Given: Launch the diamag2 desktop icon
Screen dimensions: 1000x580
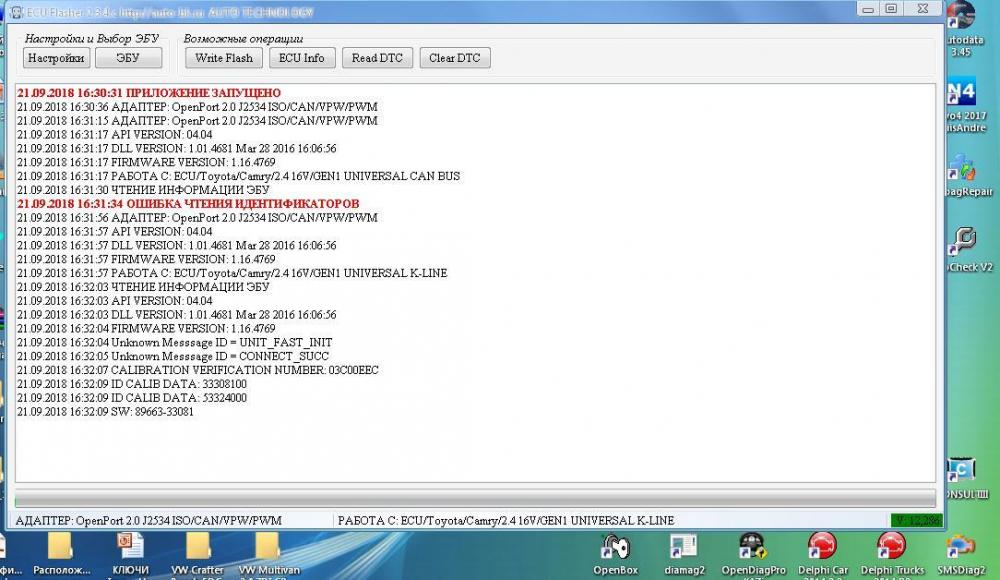Looking at the screenshot, I should coord(684,547).
